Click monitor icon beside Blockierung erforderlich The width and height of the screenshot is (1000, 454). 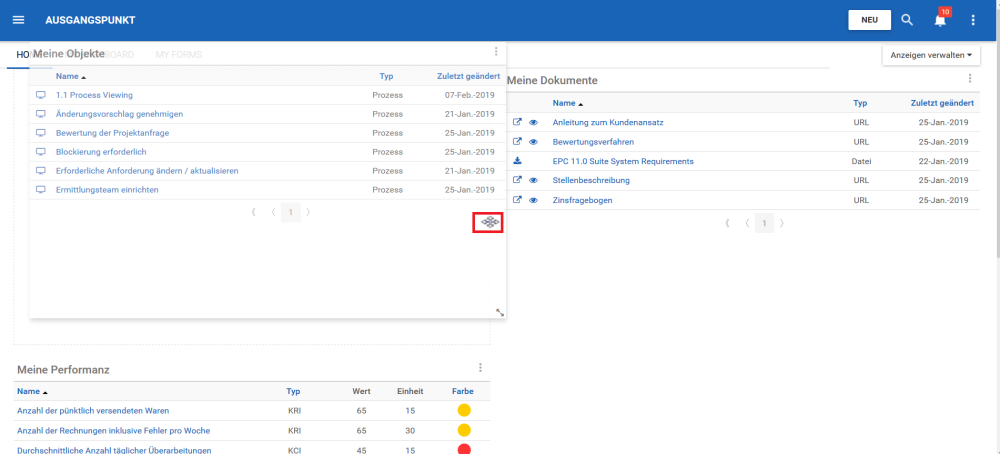coord(41,152)
